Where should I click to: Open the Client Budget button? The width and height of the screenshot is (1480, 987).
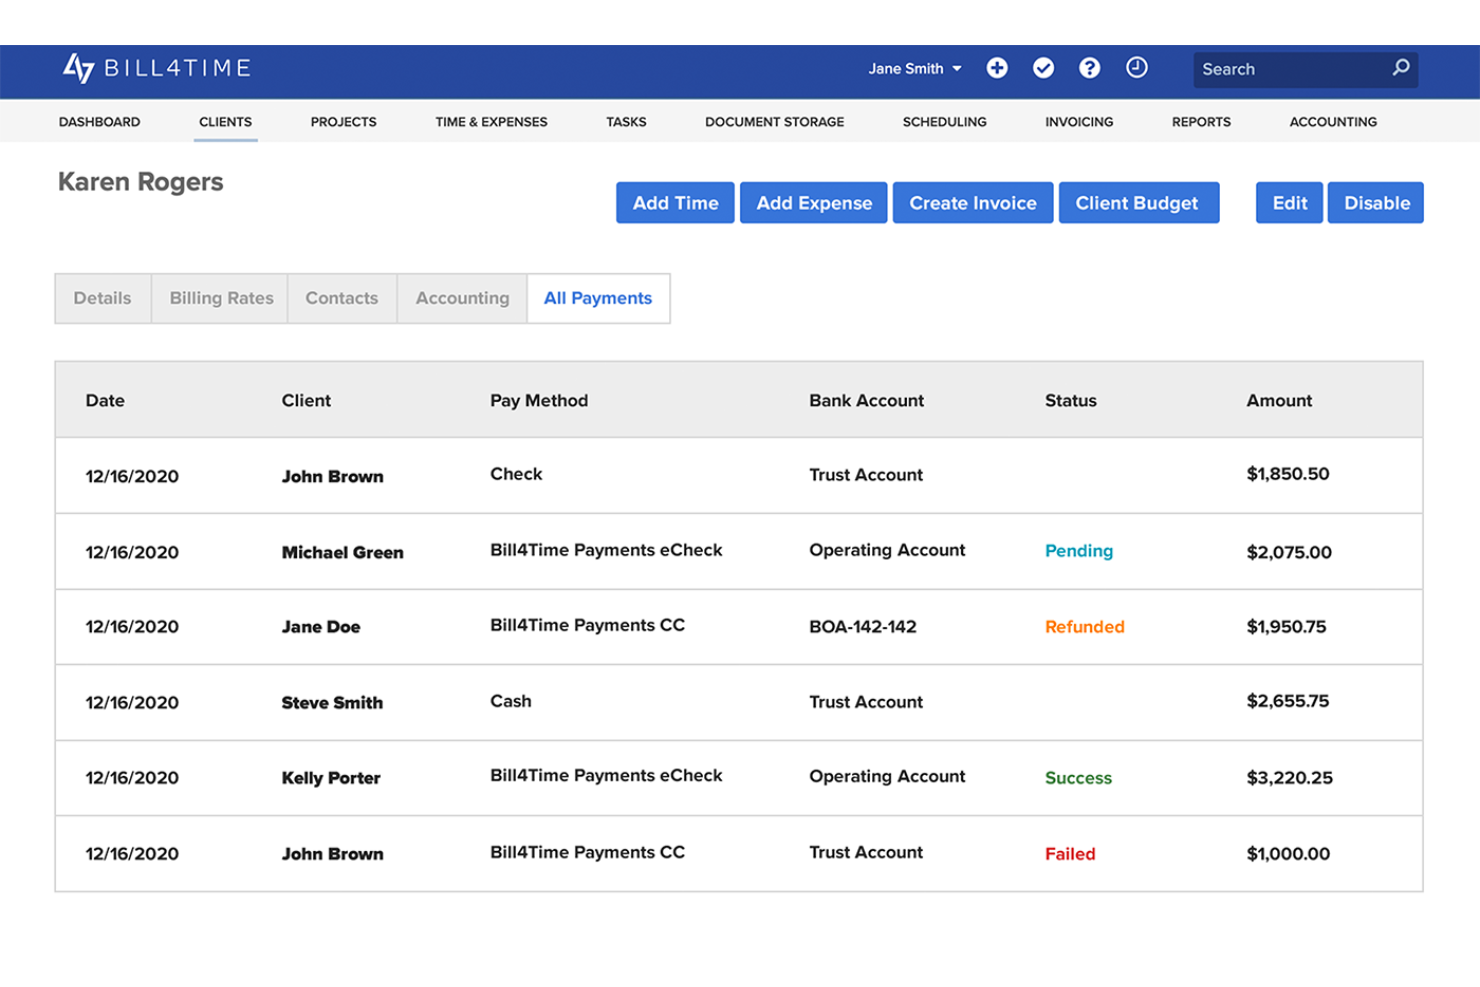pos(1139,203)
